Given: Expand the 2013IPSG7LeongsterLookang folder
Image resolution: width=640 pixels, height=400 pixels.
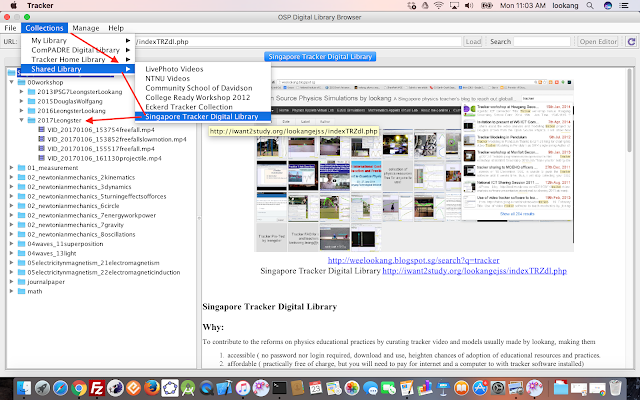Looking at the screenshot, I should (x=22, y=91).
